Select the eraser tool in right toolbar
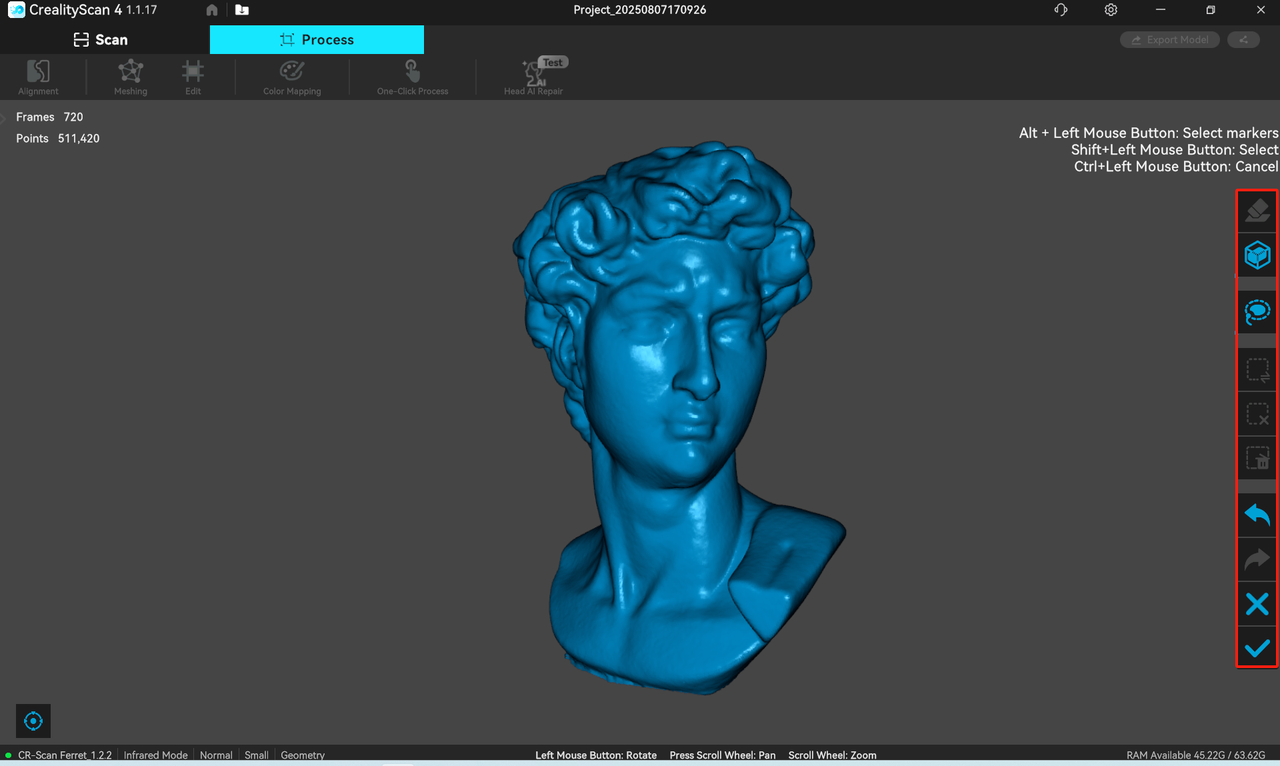1280x766 pixels. [1257, 211]
